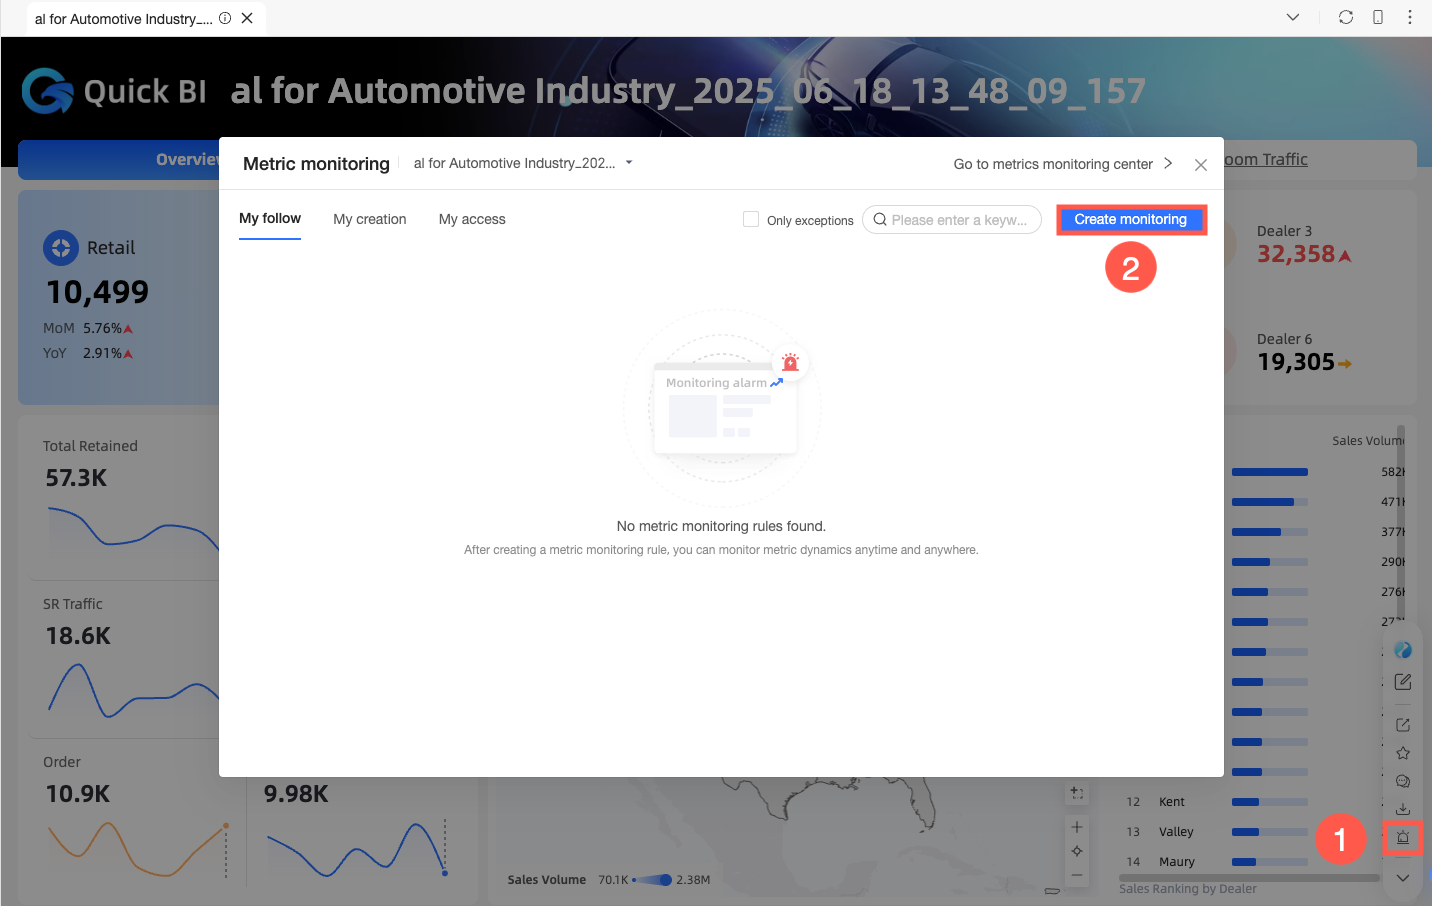Click the SR Traffic 18.6K value
The height and width of the screenshot is (906, 1432).
pos(78,636)
